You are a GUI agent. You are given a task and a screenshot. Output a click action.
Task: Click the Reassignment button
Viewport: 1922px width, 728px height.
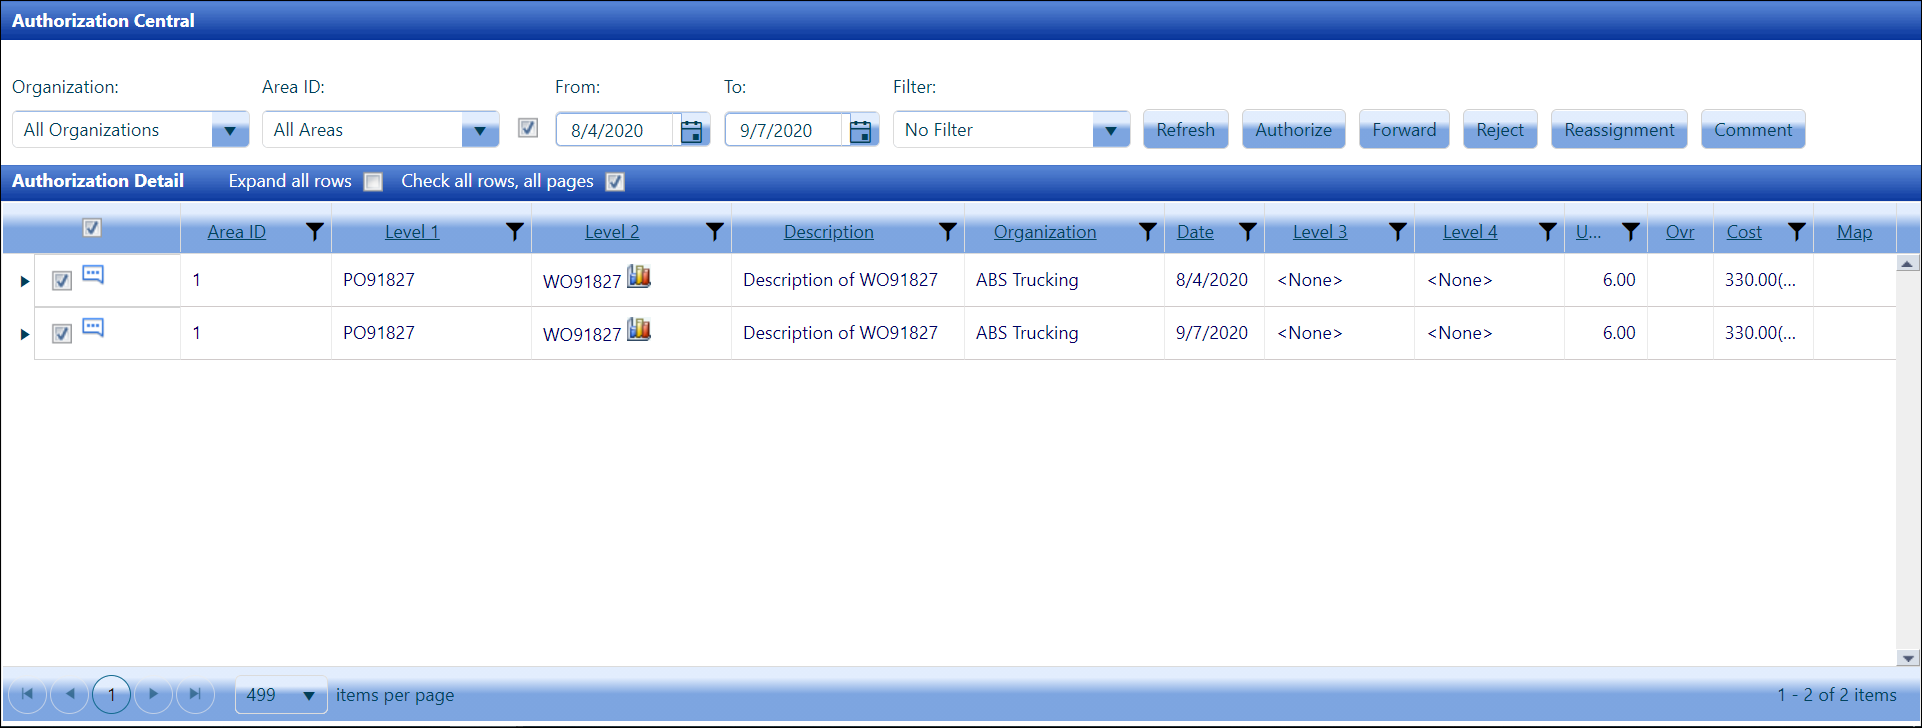point(1618,130)
